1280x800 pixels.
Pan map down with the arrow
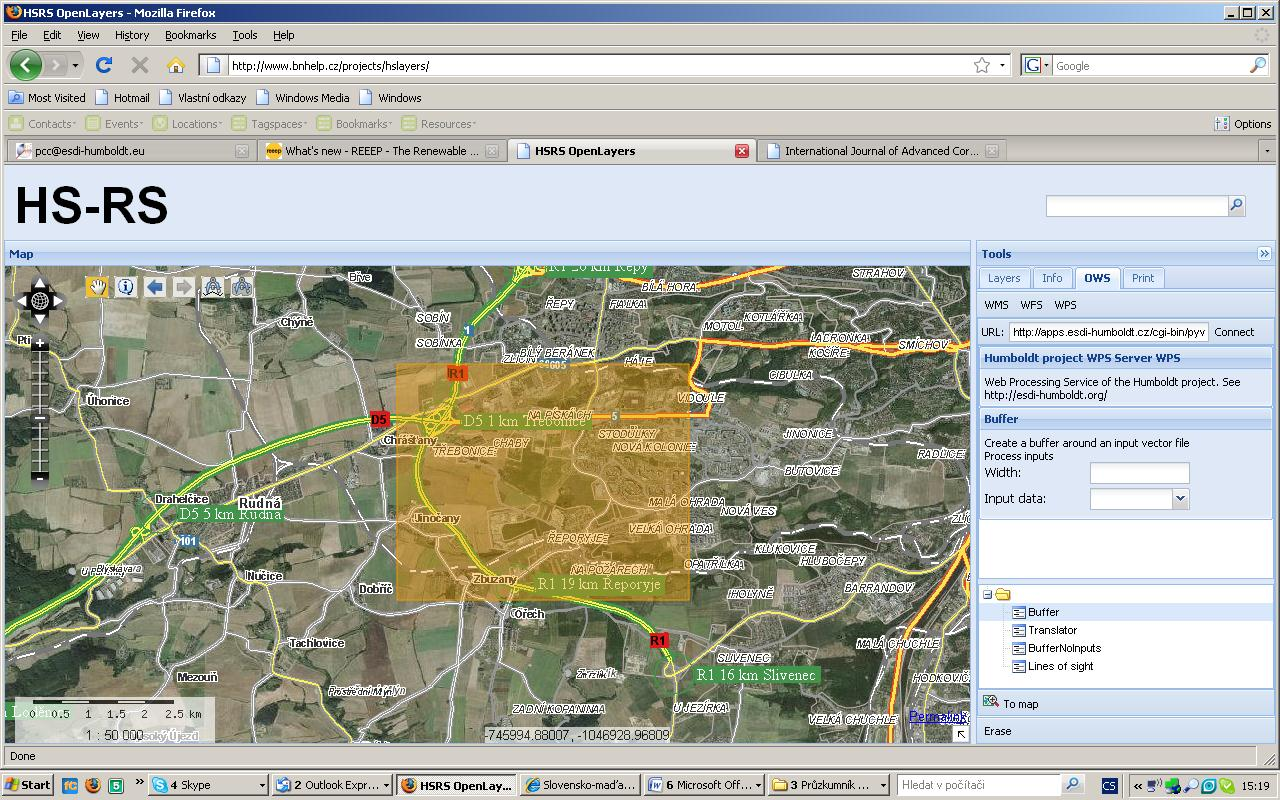40,318
